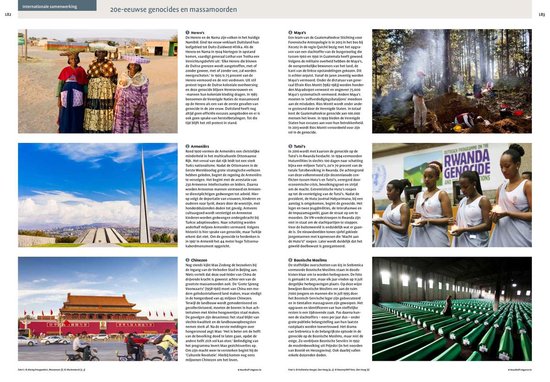Image resolution: width=550 pixels, height=382 pixels.
Task: Click the 'Herero's' heading
Action: pyautogui.click(x=197, y=32)
